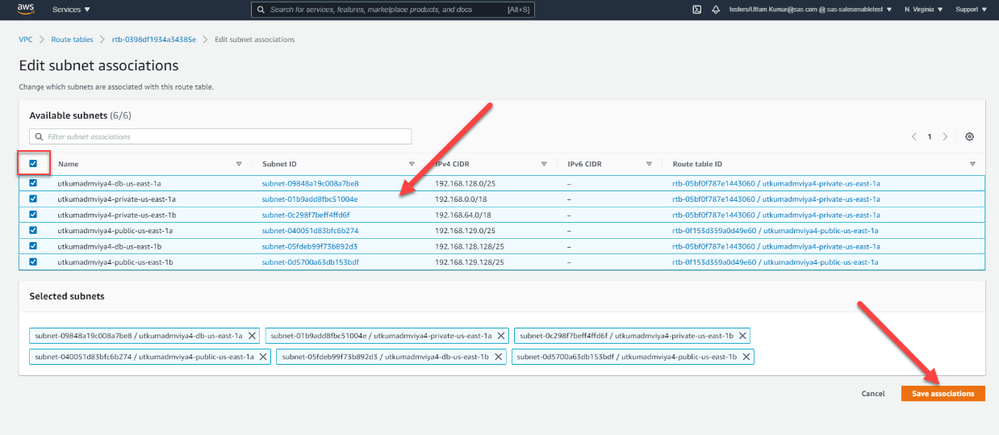
Task: Expand the Services dropdown menu
Action: (x=70, y=10)
